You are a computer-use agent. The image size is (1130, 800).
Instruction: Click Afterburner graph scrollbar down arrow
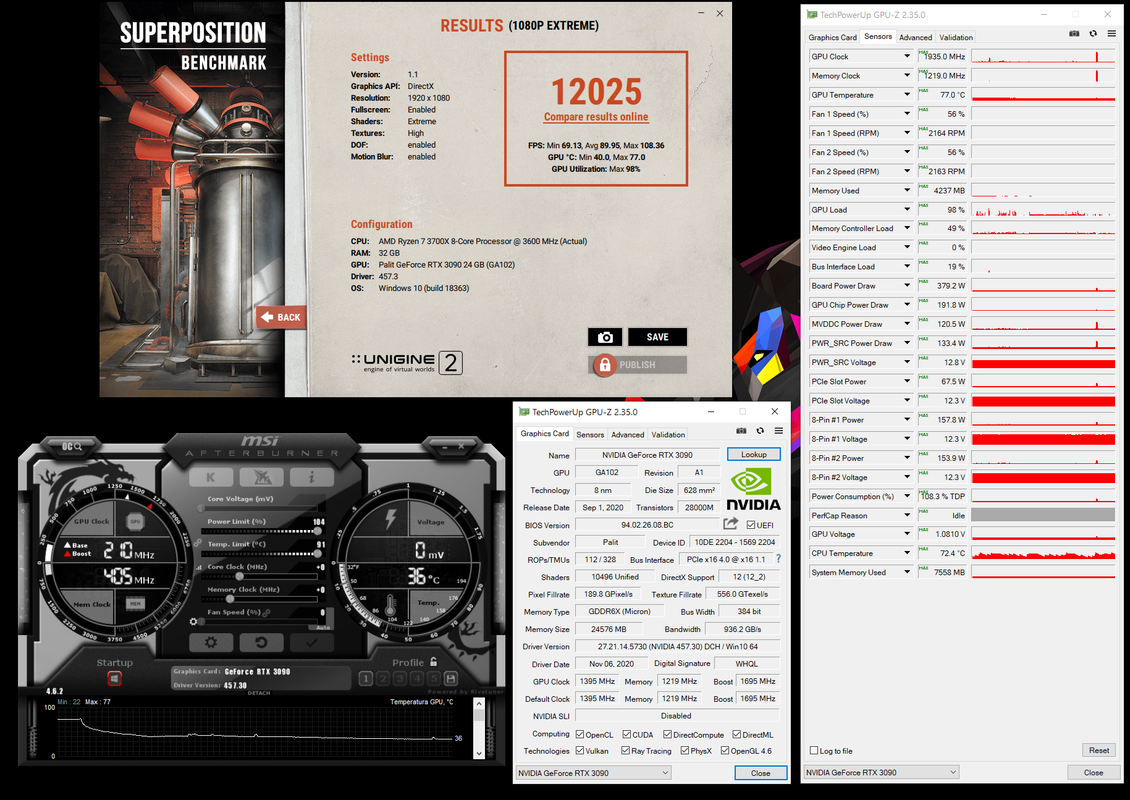(x=479, y=753)
